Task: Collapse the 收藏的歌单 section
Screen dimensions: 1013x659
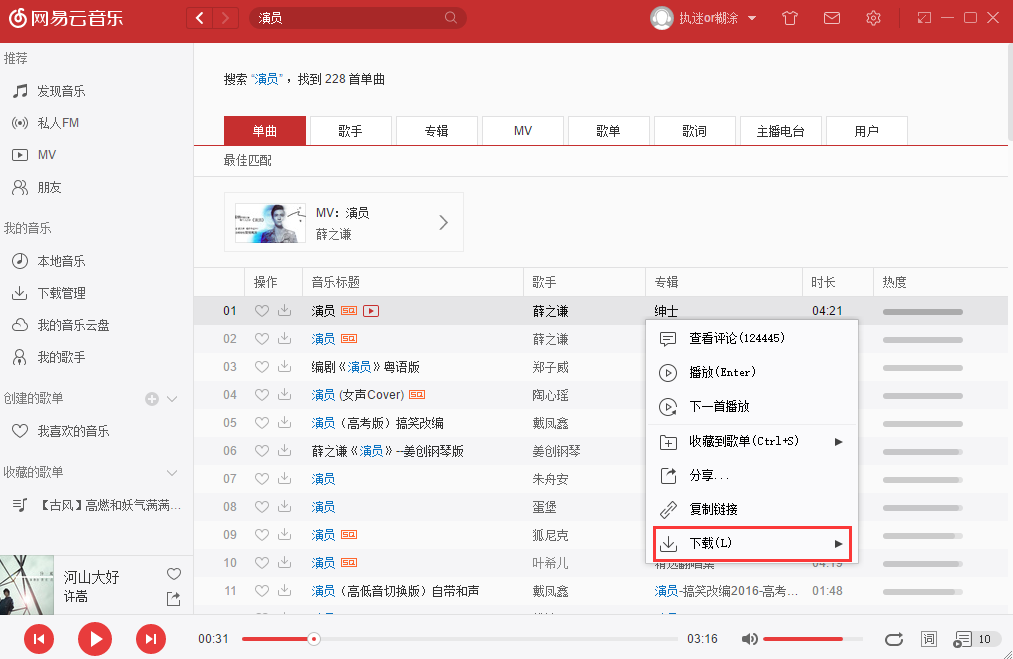Action: 175,472
